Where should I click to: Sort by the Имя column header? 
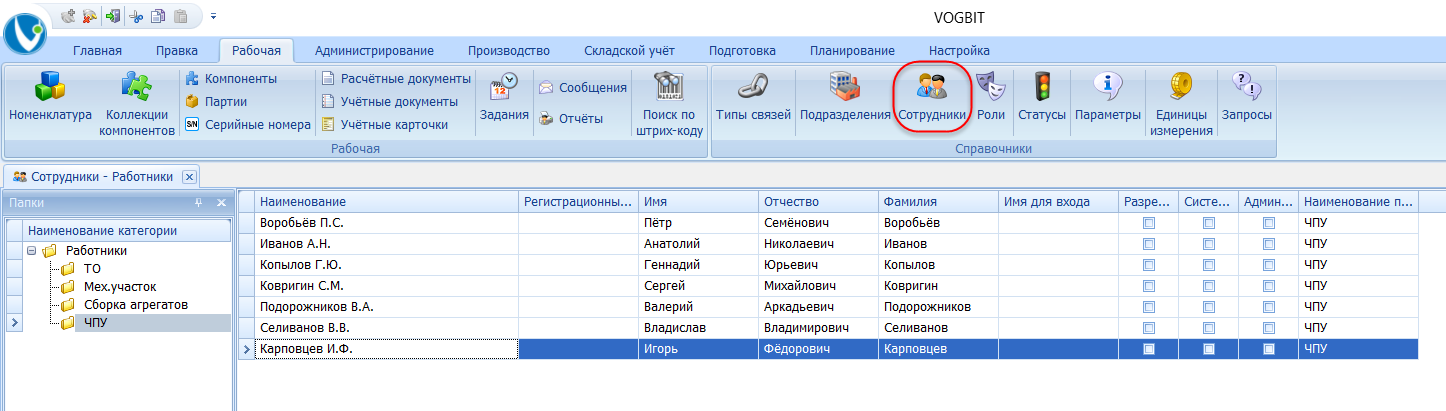pyautogui.click(x=698, y=201)
